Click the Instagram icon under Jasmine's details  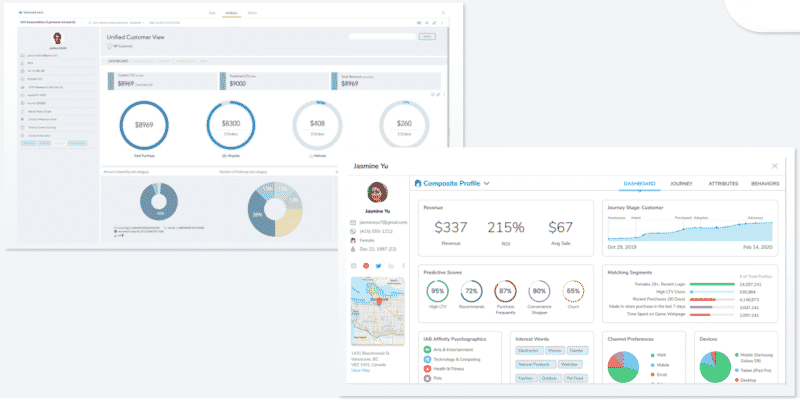pos(354,266)
